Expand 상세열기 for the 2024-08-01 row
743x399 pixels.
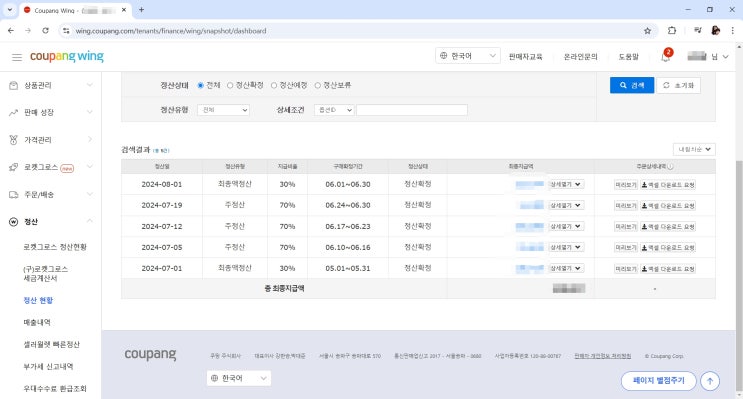pyautogui.click(x=566, y=184)
